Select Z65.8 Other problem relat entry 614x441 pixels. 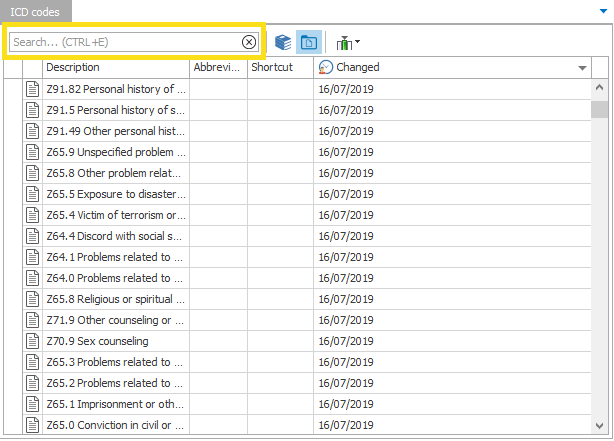114,173
